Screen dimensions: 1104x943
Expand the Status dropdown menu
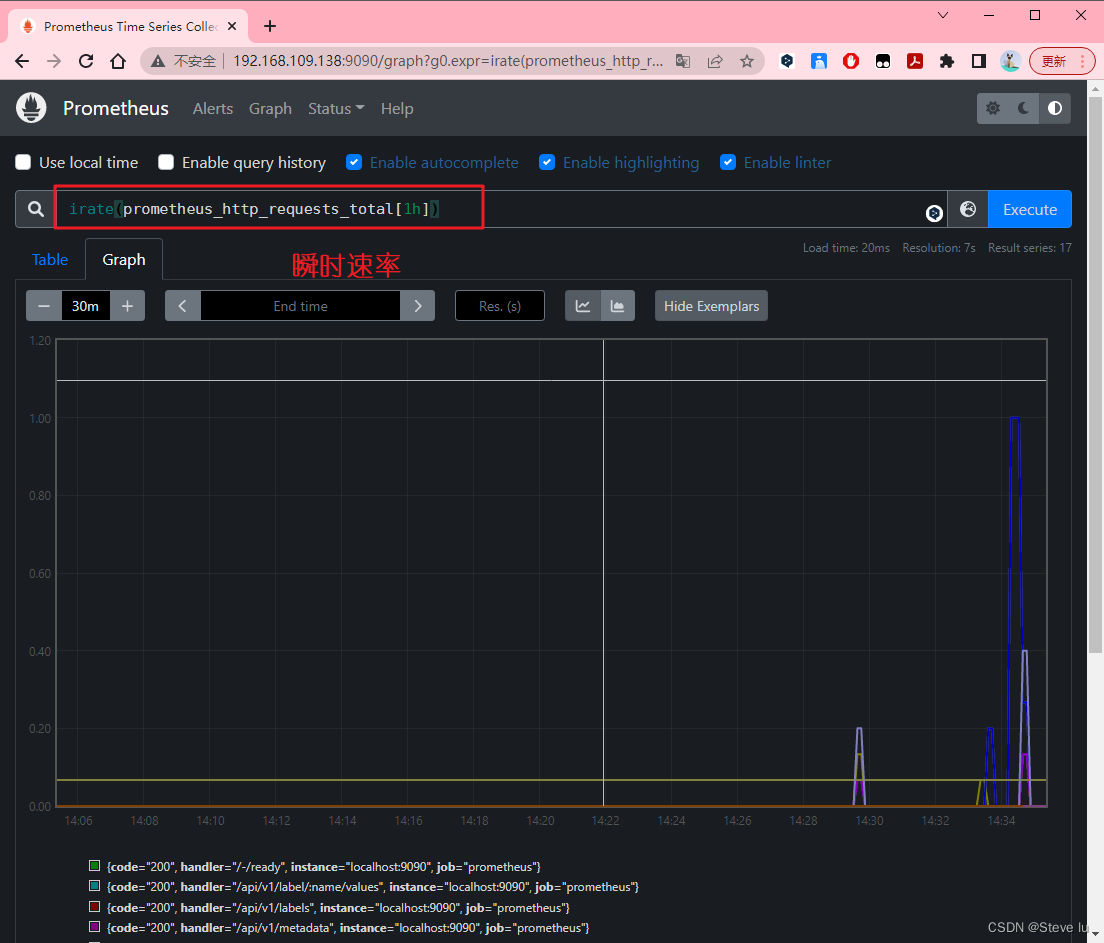[336, 108]
